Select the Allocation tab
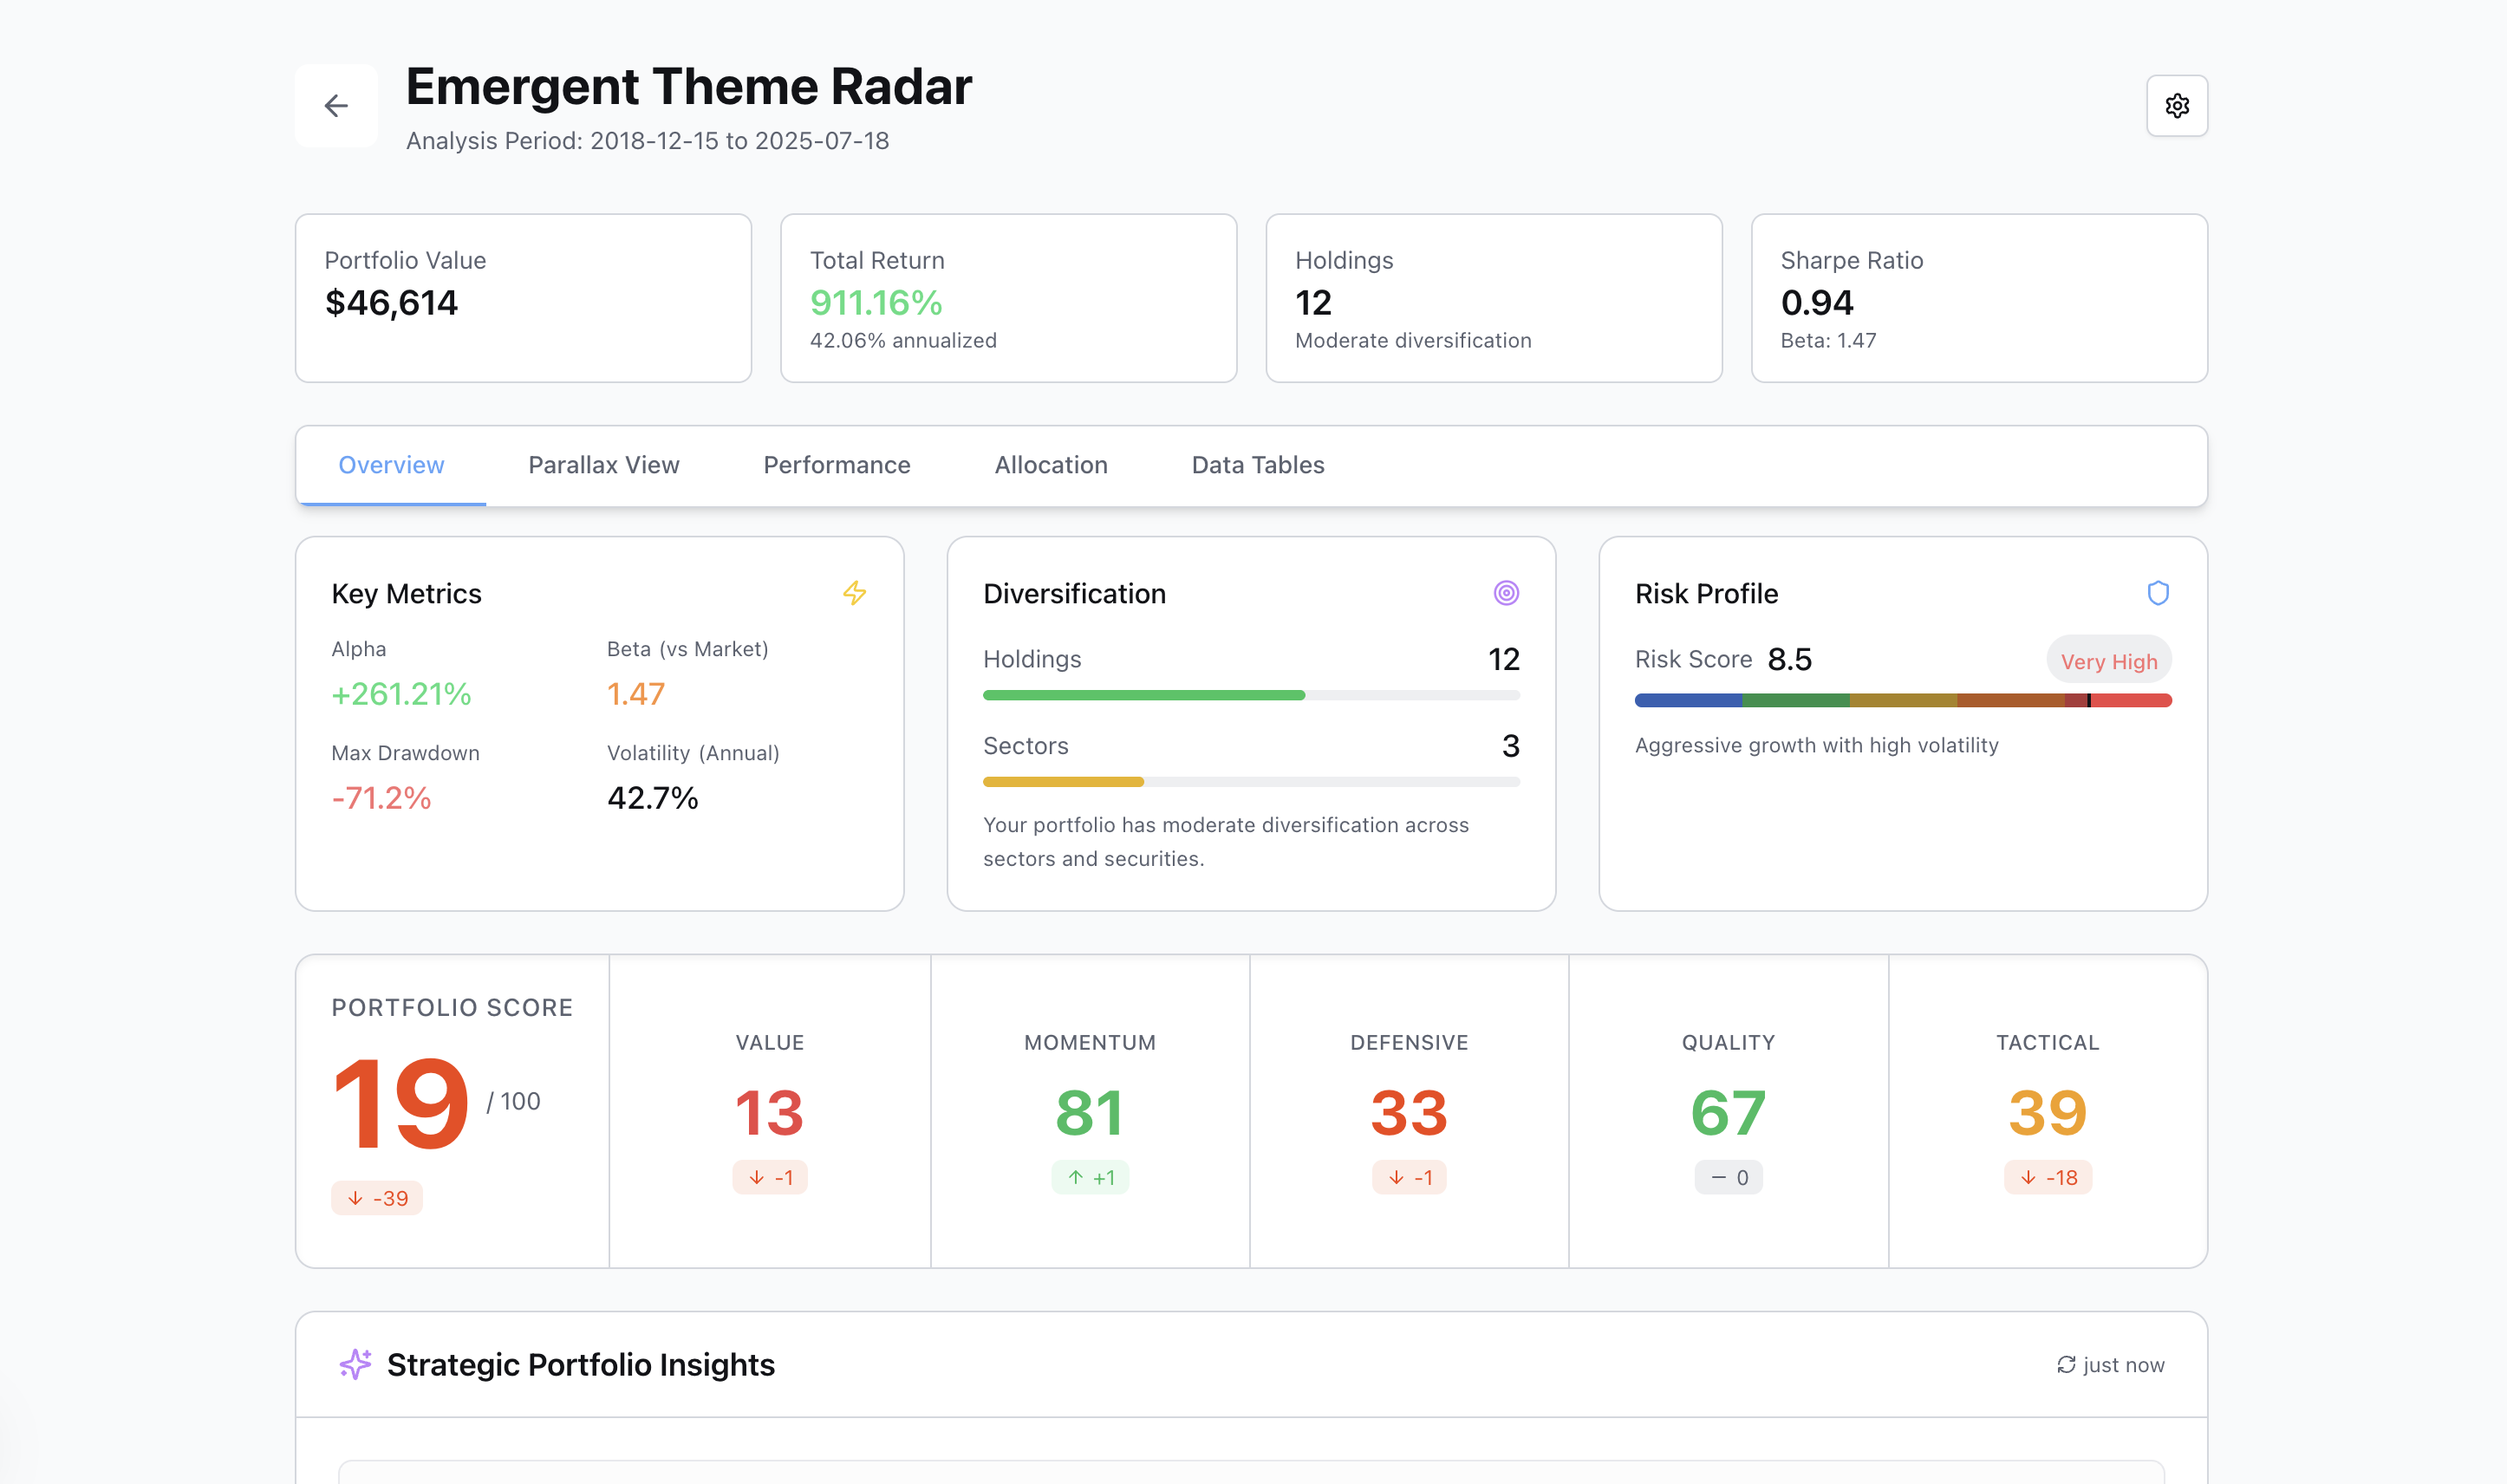 1050,464
